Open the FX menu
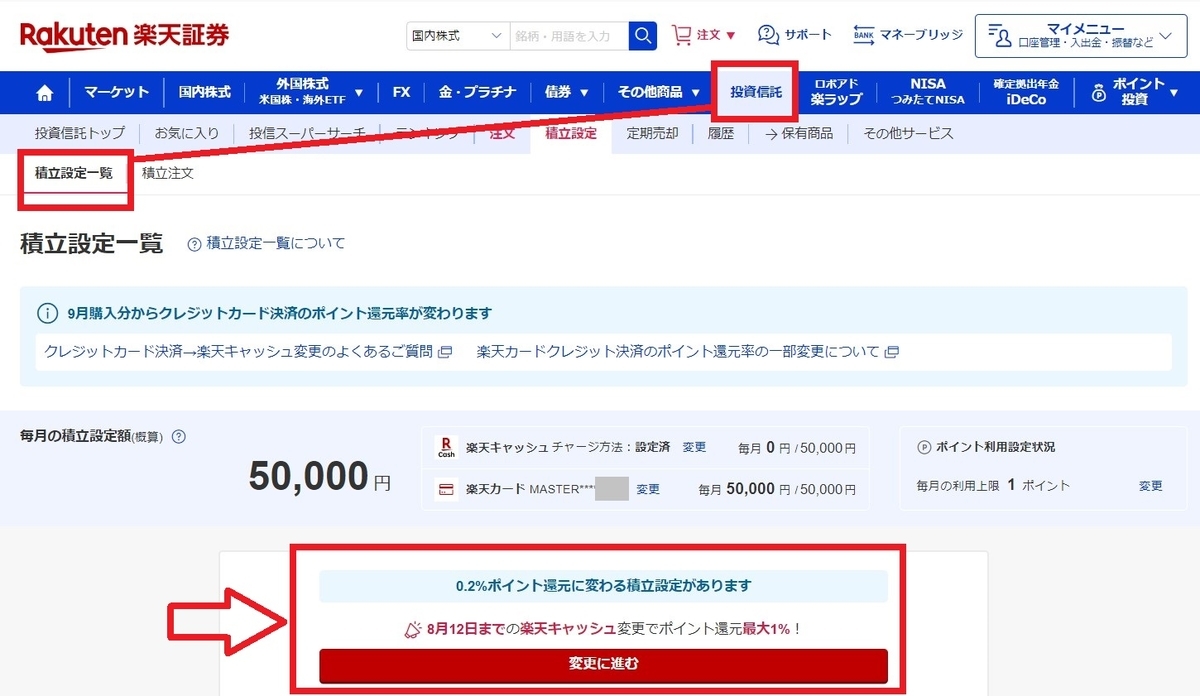This screenshot has width=1200, height=696. (401, 92)
